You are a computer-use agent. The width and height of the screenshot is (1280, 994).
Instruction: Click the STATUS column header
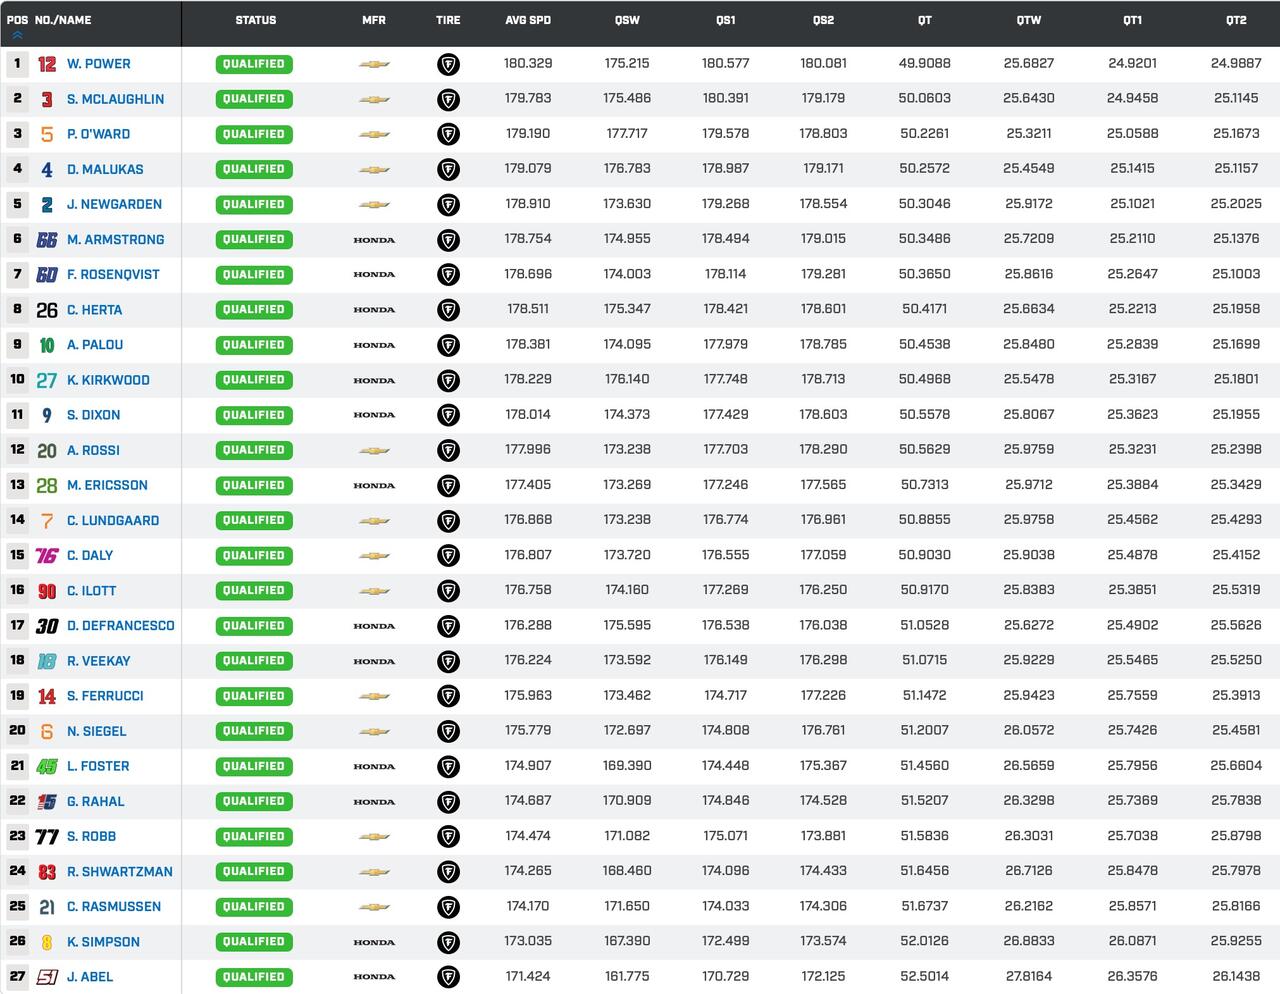(x=255, y=20)
